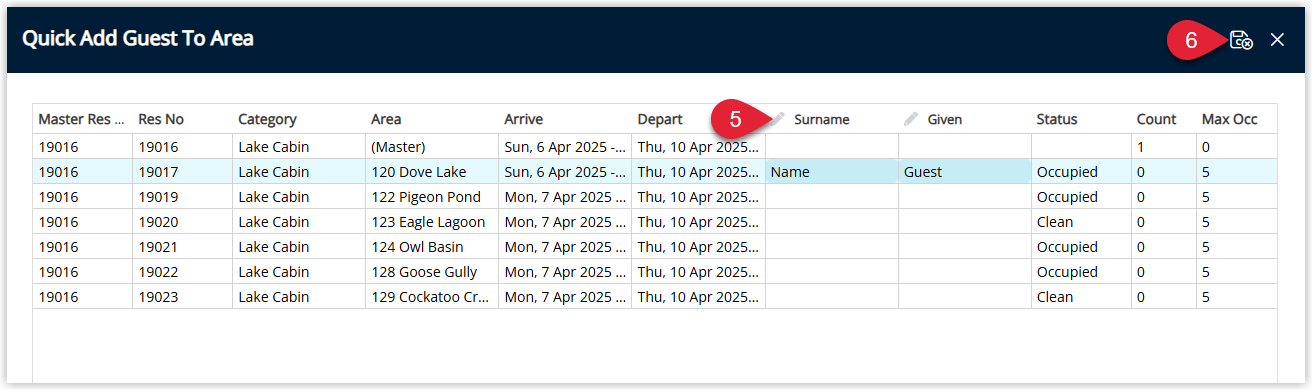This screenshot has height=391, width=1313.
Task: Click Surname cell in 122 Pigeon Pond row
Action: [x=832, y=197]
